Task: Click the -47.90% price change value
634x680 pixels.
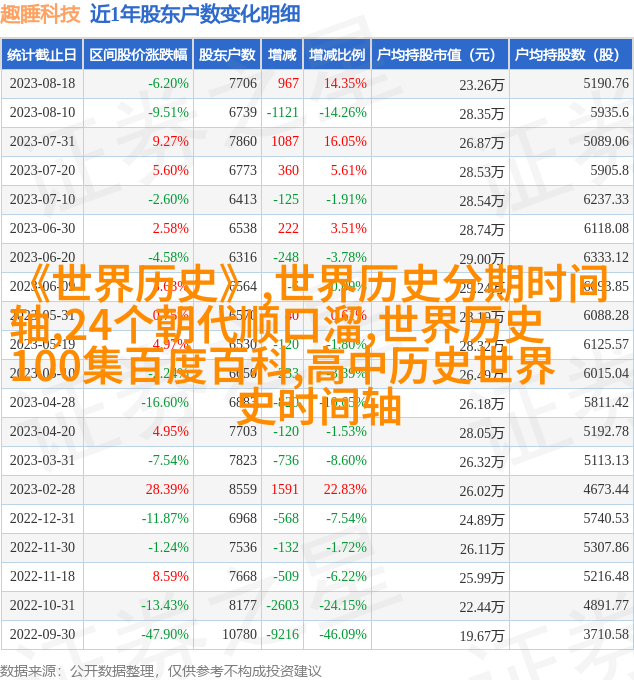Action: coord(165,634)
